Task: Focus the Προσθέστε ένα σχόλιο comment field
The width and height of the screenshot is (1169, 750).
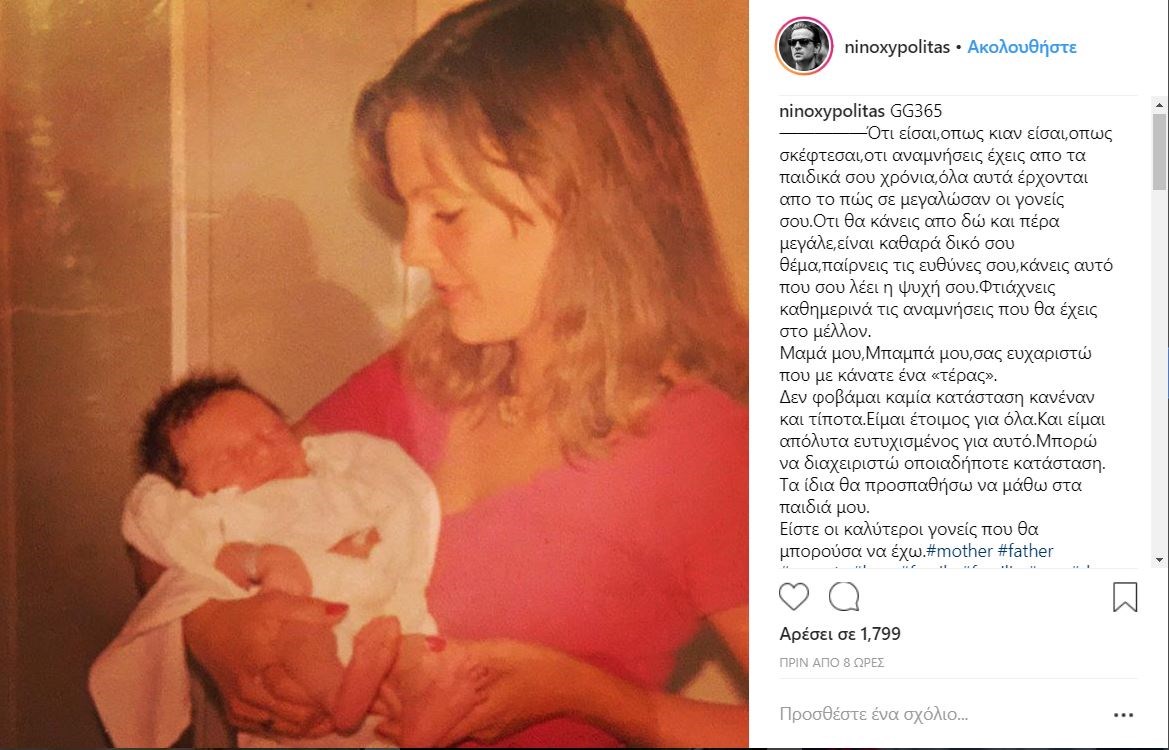Action: (939, 714)
